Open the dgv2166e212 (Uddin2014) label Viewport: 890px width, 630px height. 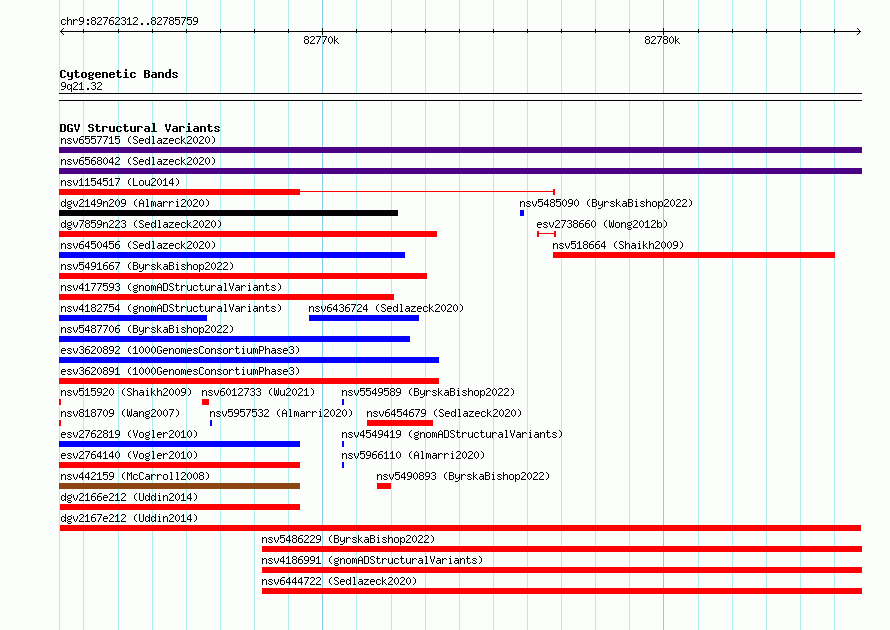pyautogui.click(x=129, y=497)
